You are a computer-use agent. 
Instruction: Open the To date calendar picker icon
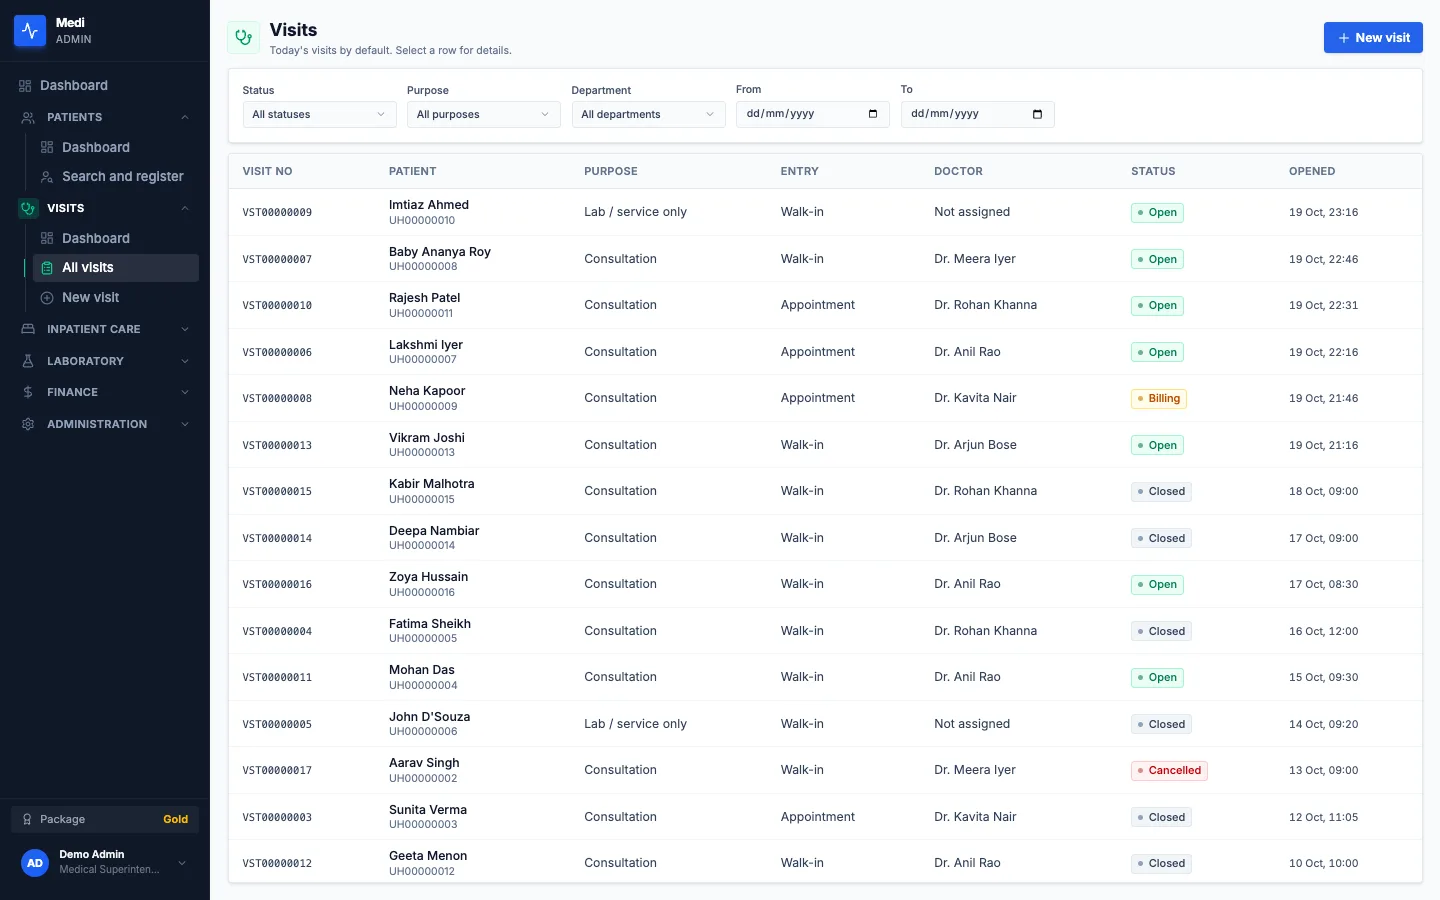pyautogui.click(x=1037, y=114)
